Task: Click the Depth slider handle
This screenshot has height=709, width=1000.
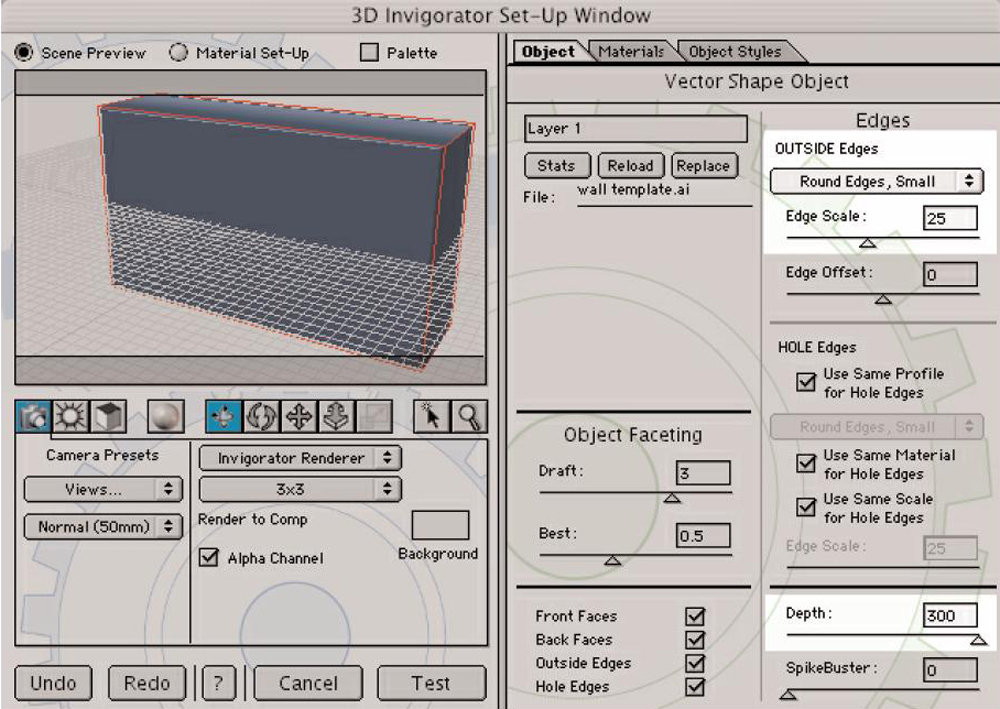Action: tap(978, 640)
